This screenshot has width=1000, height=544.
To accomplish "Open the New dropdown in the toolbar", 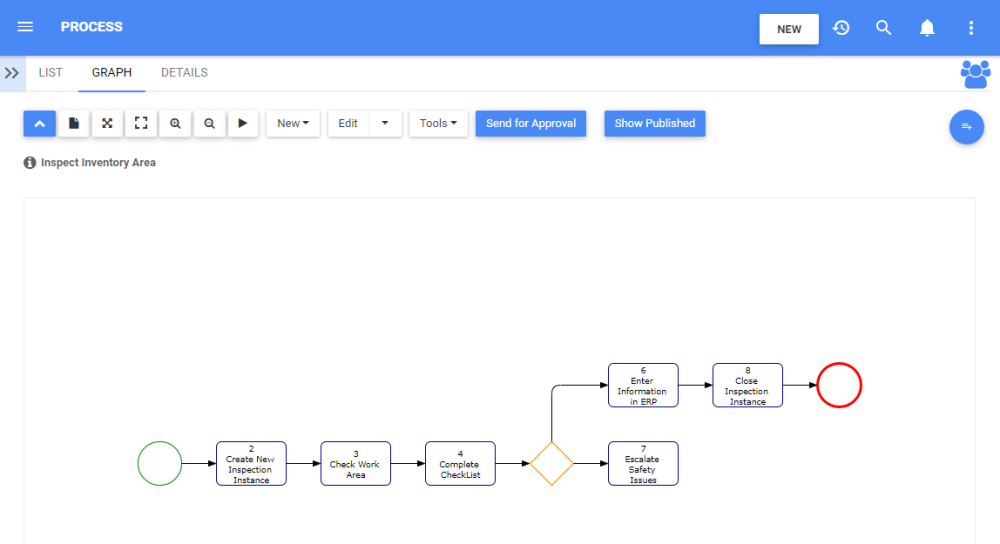I will [x=293, y=123].
